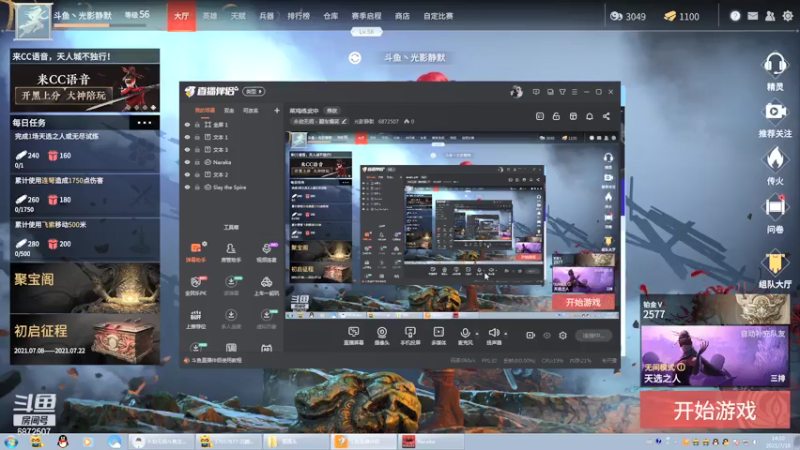800x450 pixels.
Task: Edit the stream title with the pencil icon
Action: click(344, 121)
